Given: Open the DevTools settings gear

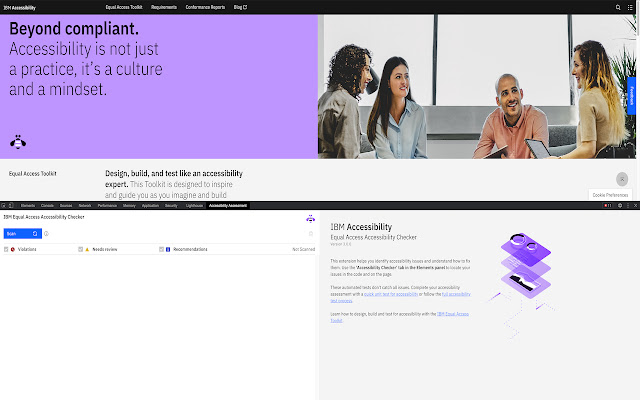Looking at the screenshot, I should 620,205.
